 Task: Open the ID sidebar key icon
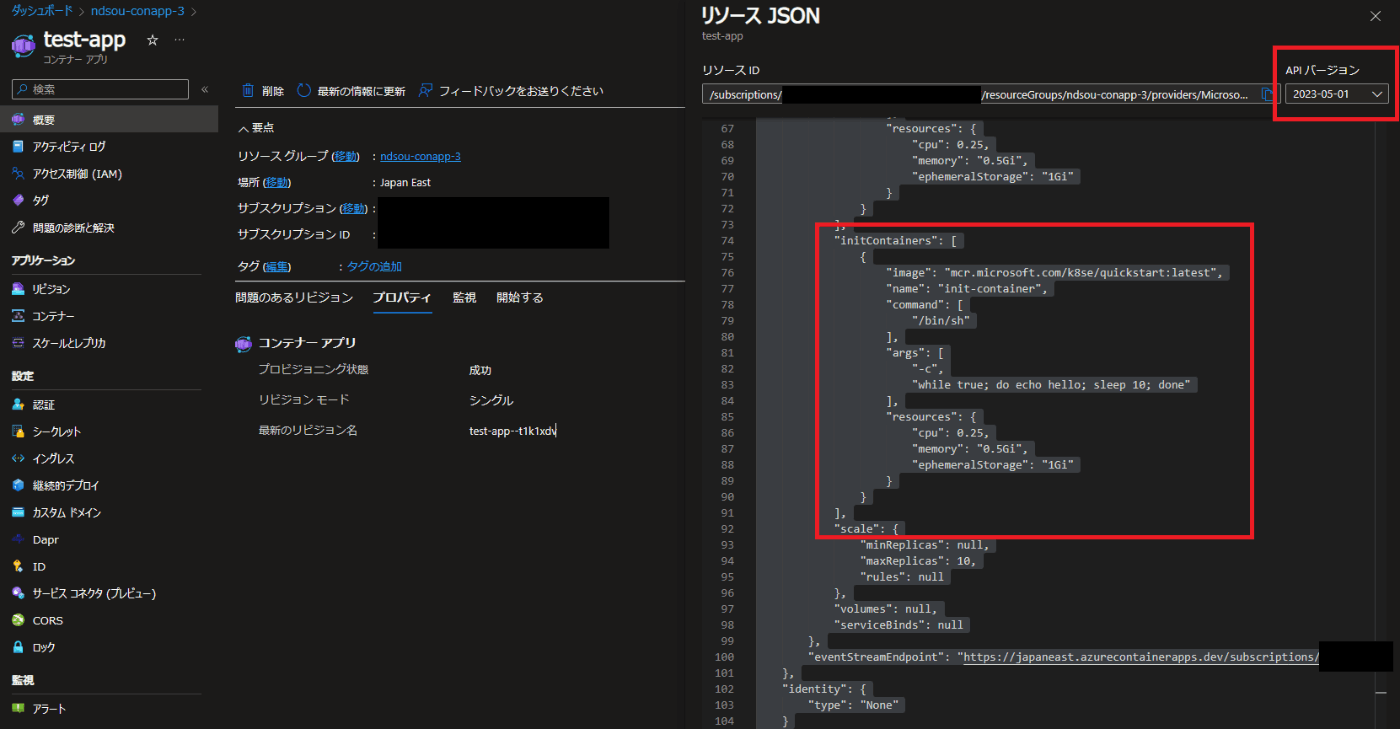point(17,567)
